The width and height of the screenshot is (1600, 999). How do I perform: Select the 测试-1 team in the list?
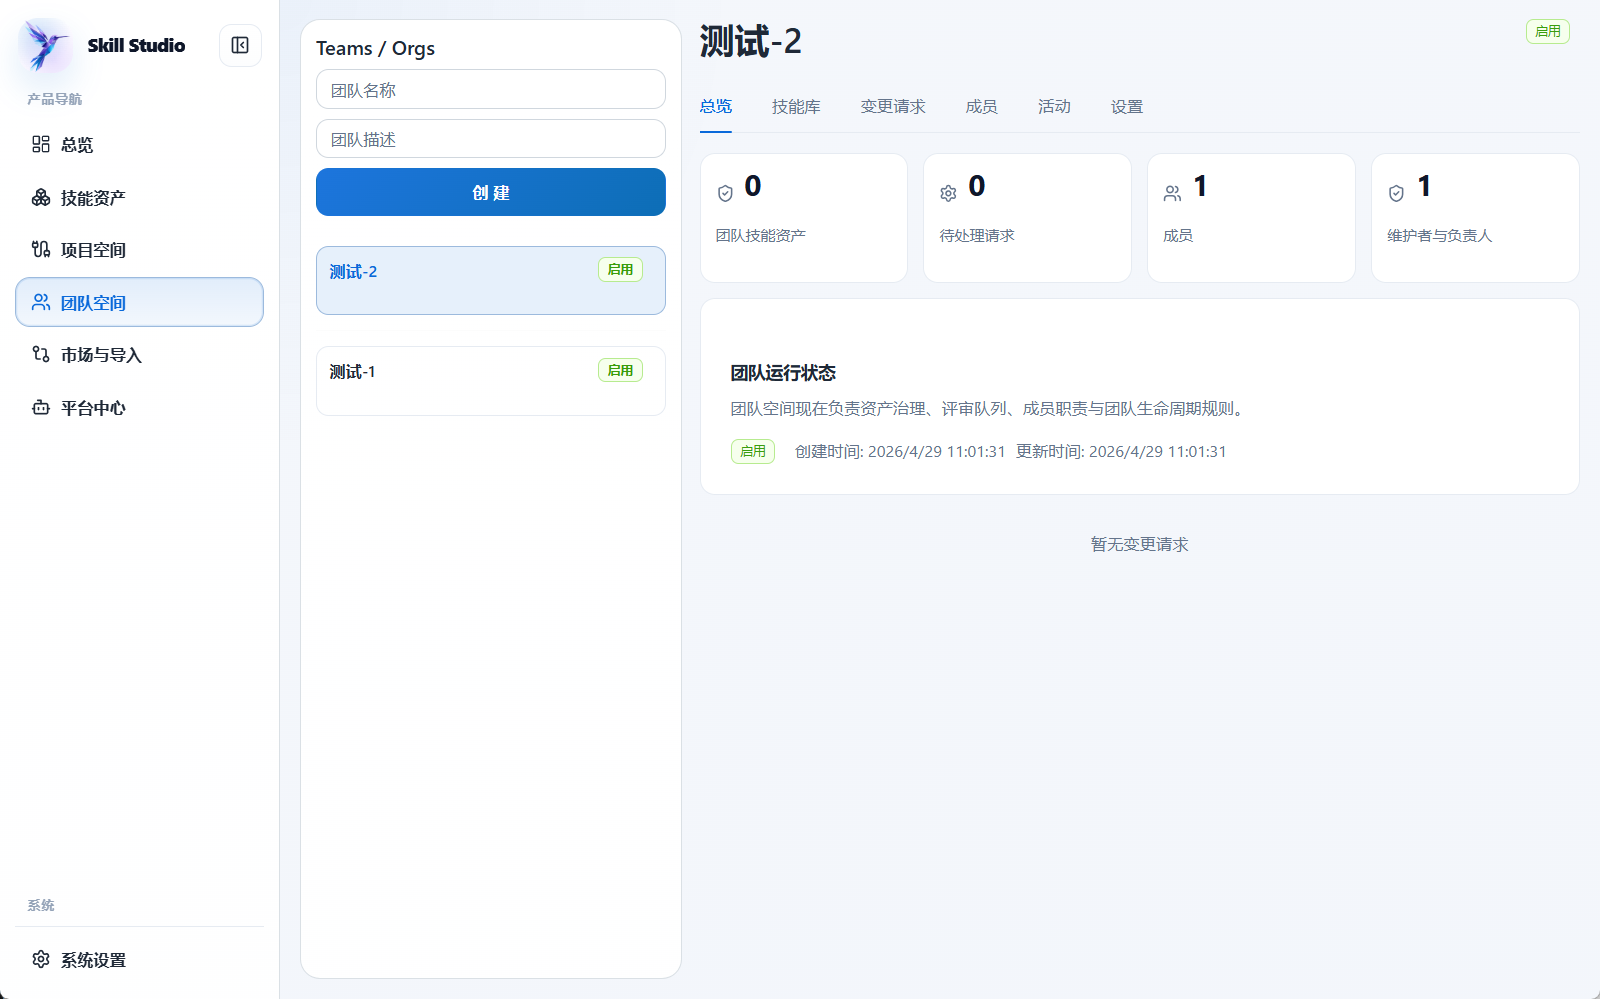[491, 381]
